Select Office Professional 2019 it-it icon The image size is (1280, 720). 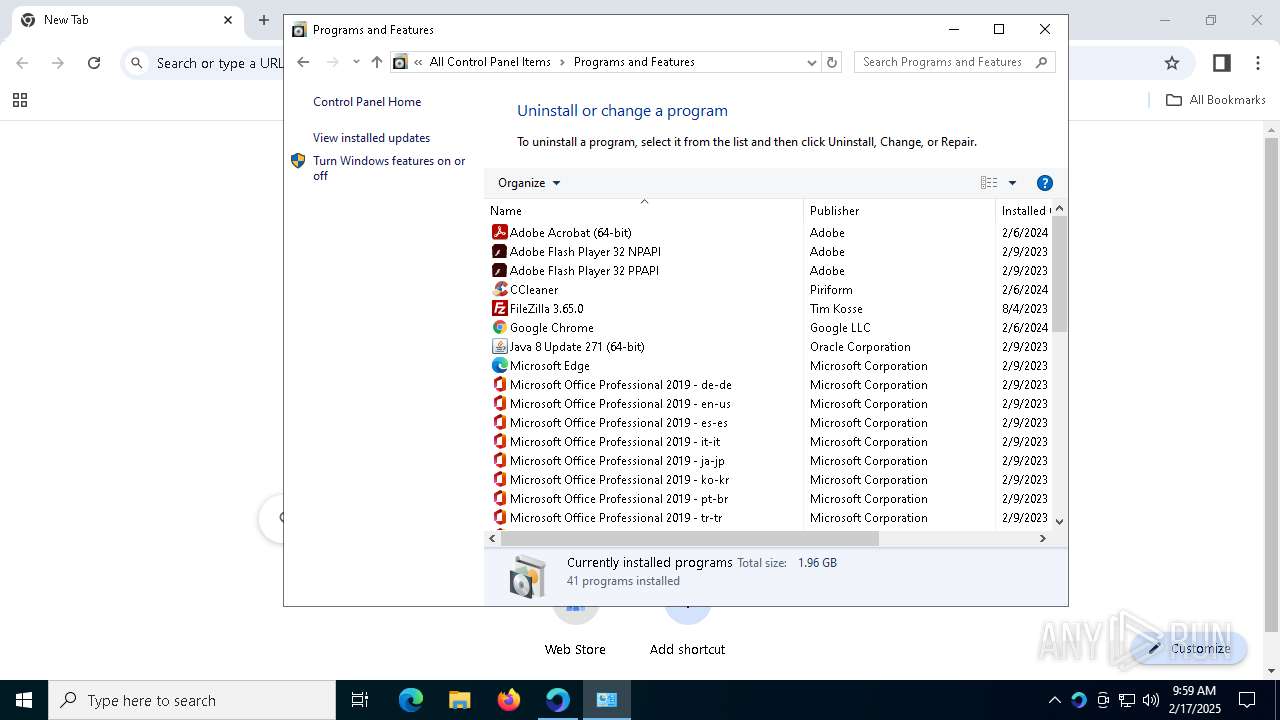click(x=500, y=441)
